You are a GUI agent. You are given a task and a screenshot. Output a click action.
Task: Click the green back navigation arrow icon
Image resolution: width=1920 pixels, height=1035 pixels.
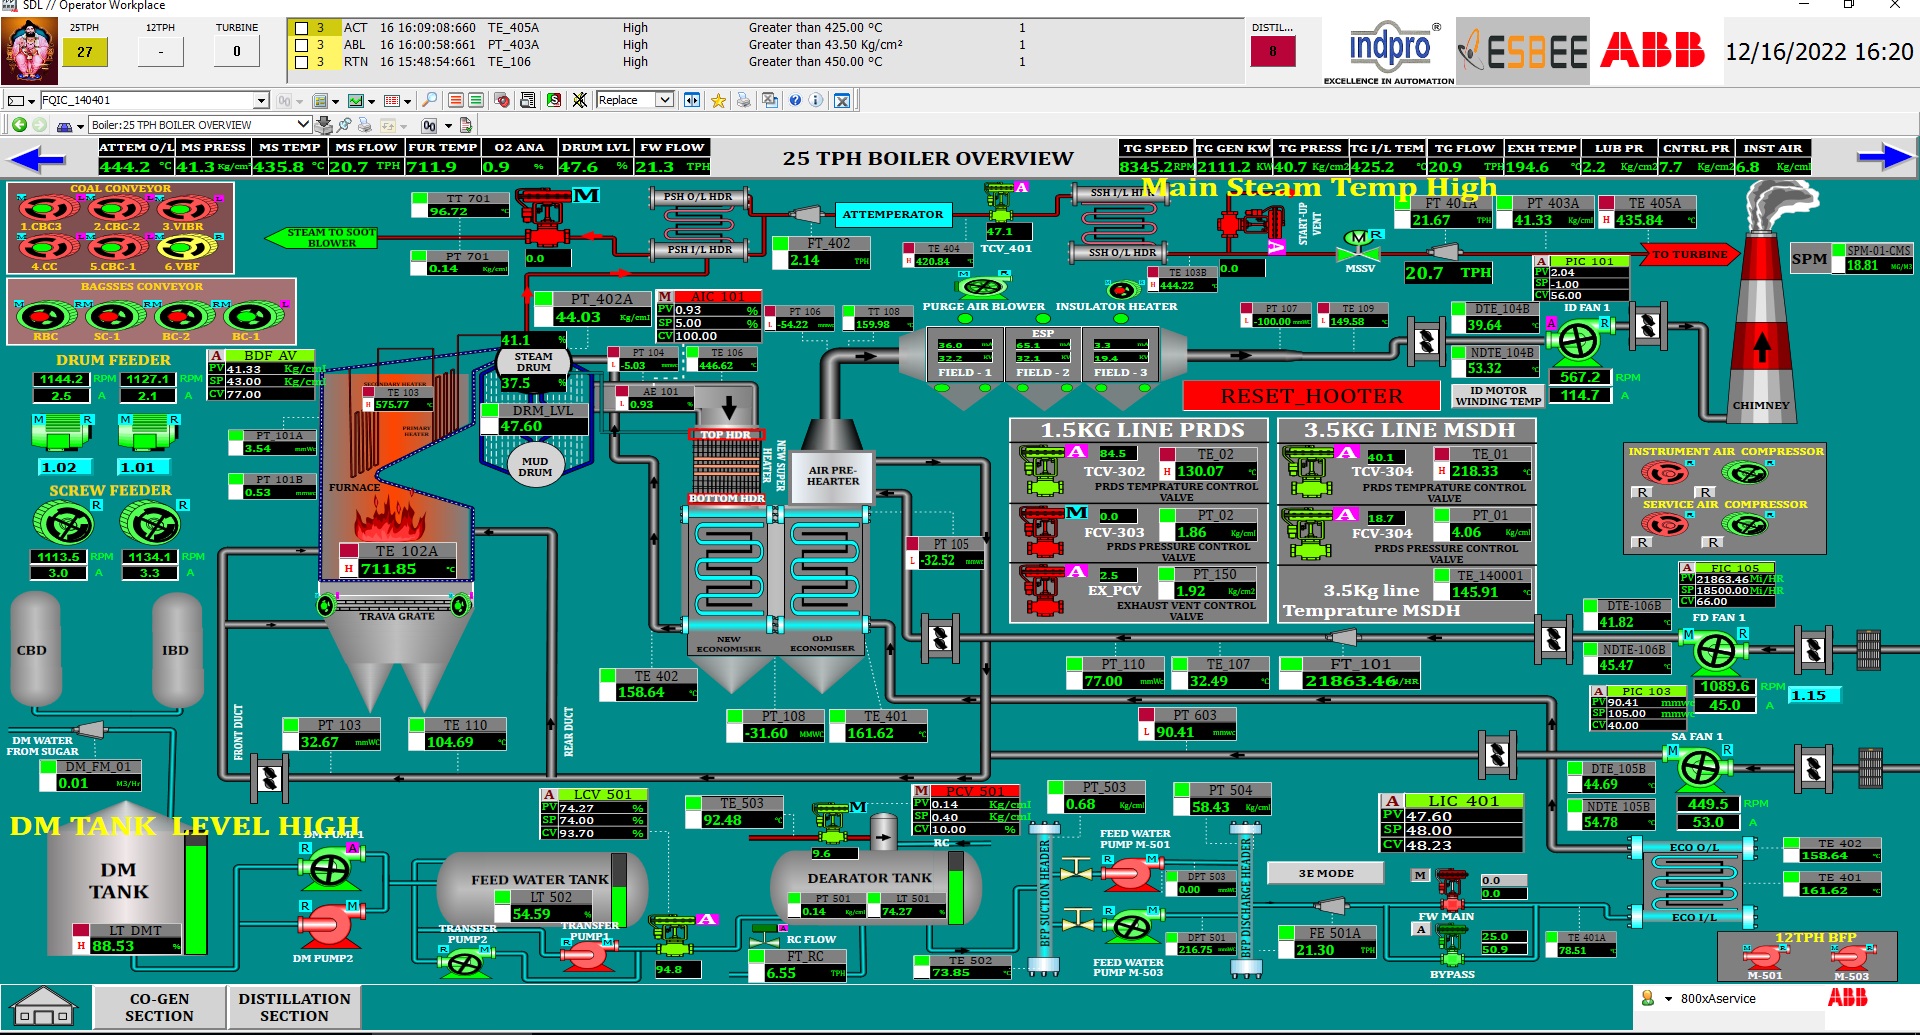(x=19, y=125)
